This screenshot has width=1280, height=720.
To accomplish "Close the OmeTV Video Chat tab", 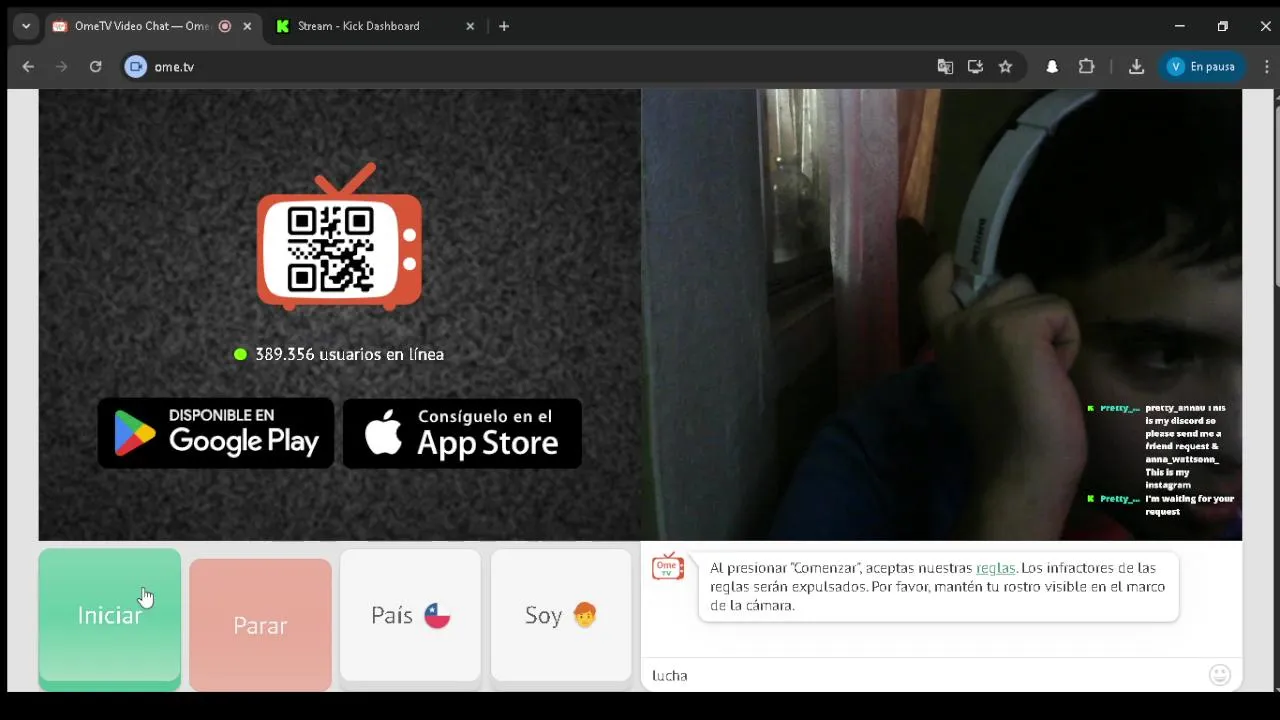I will 247,26.
